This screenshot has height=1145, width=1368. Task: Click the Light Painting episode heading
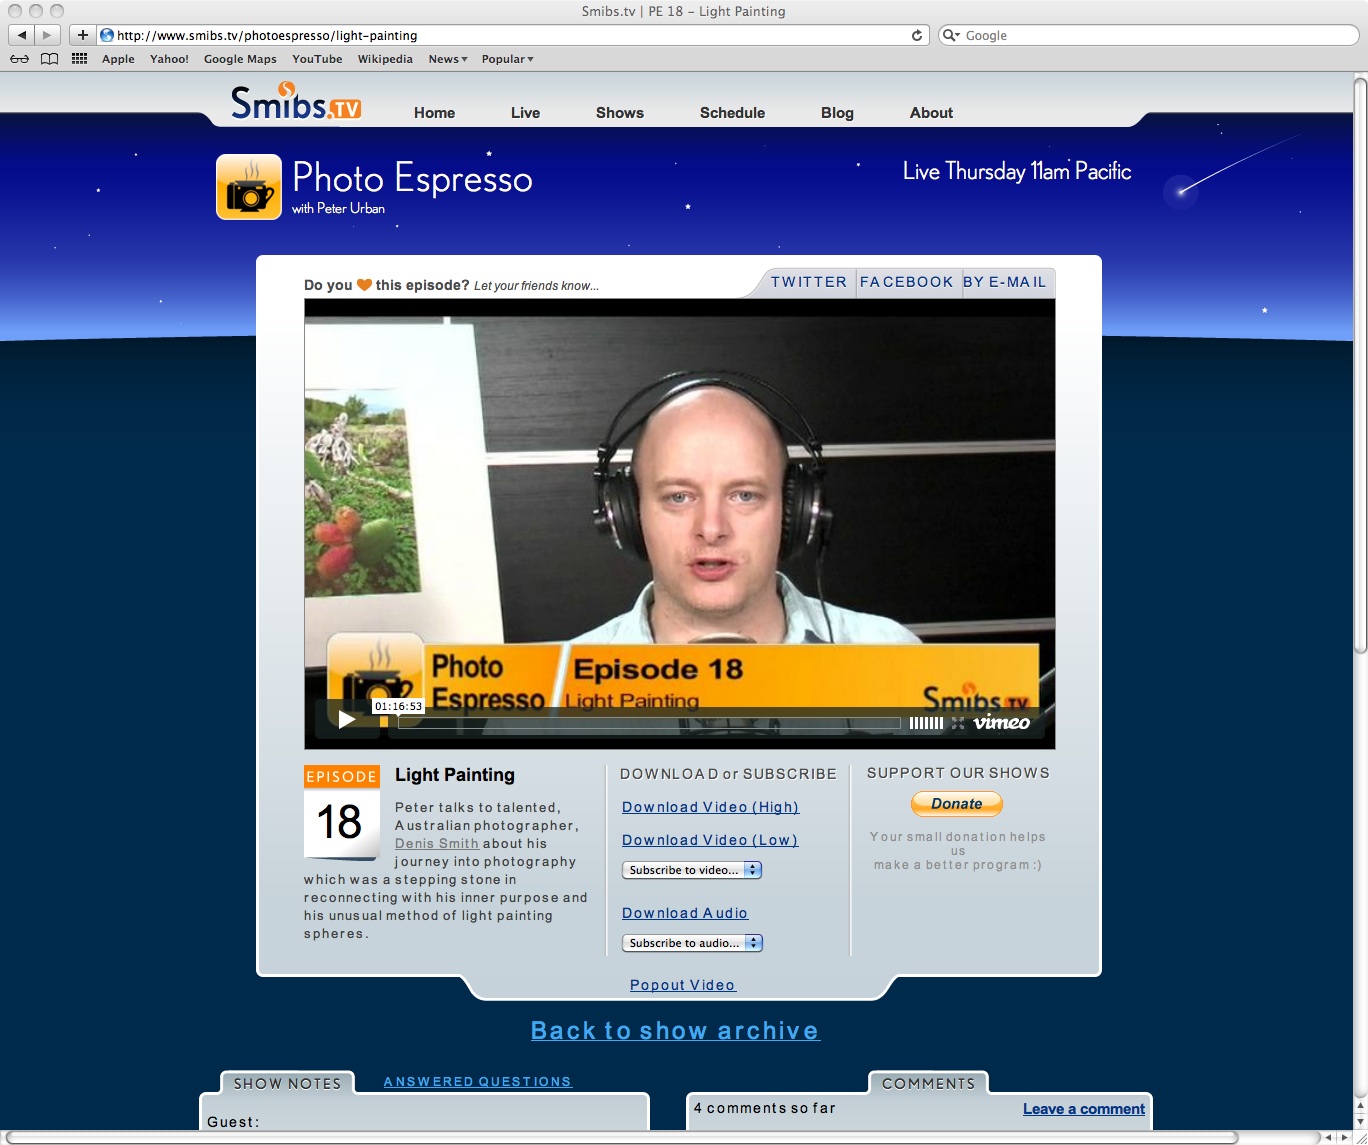pyautogui.click(x=455, y=775)
